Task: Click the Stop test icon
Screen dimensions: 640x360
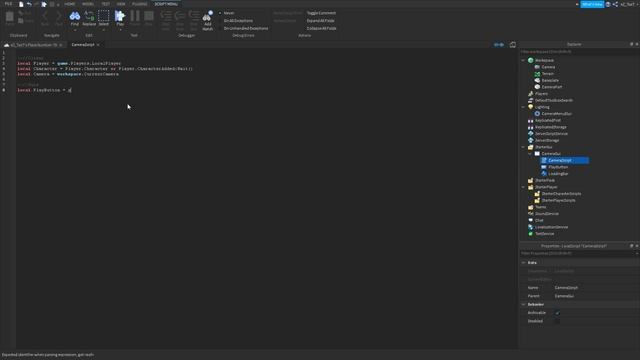Action: pyautogui.click(x=149, y=16)
